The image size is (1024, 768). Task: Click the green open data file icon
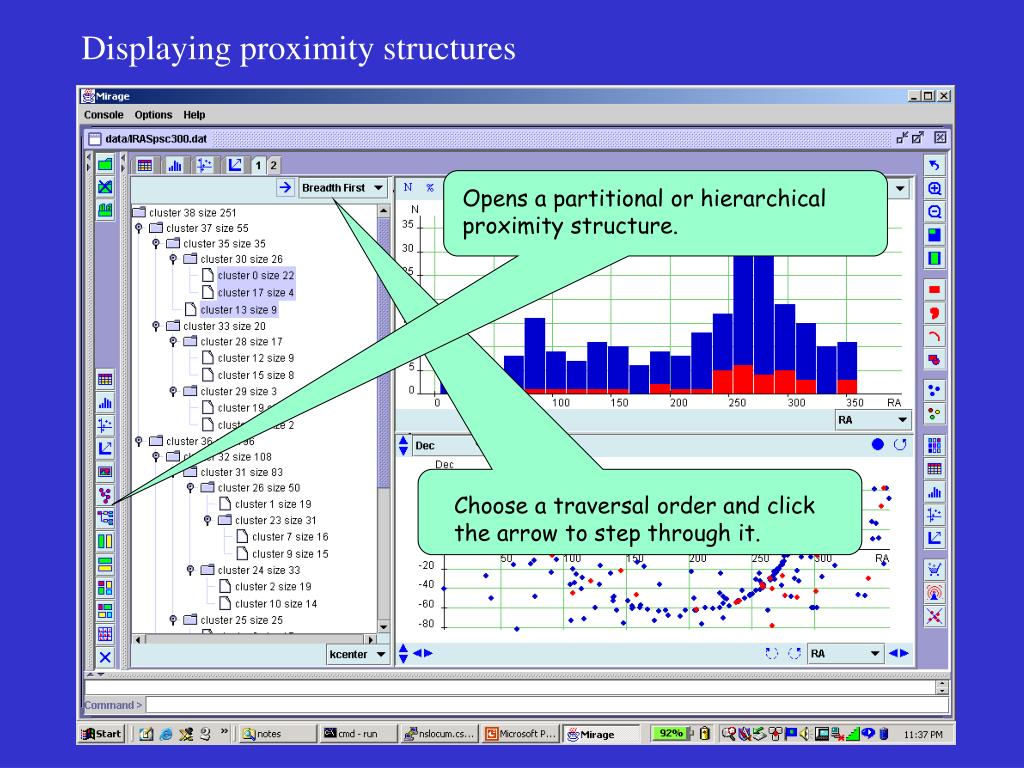tap(105, 164)
